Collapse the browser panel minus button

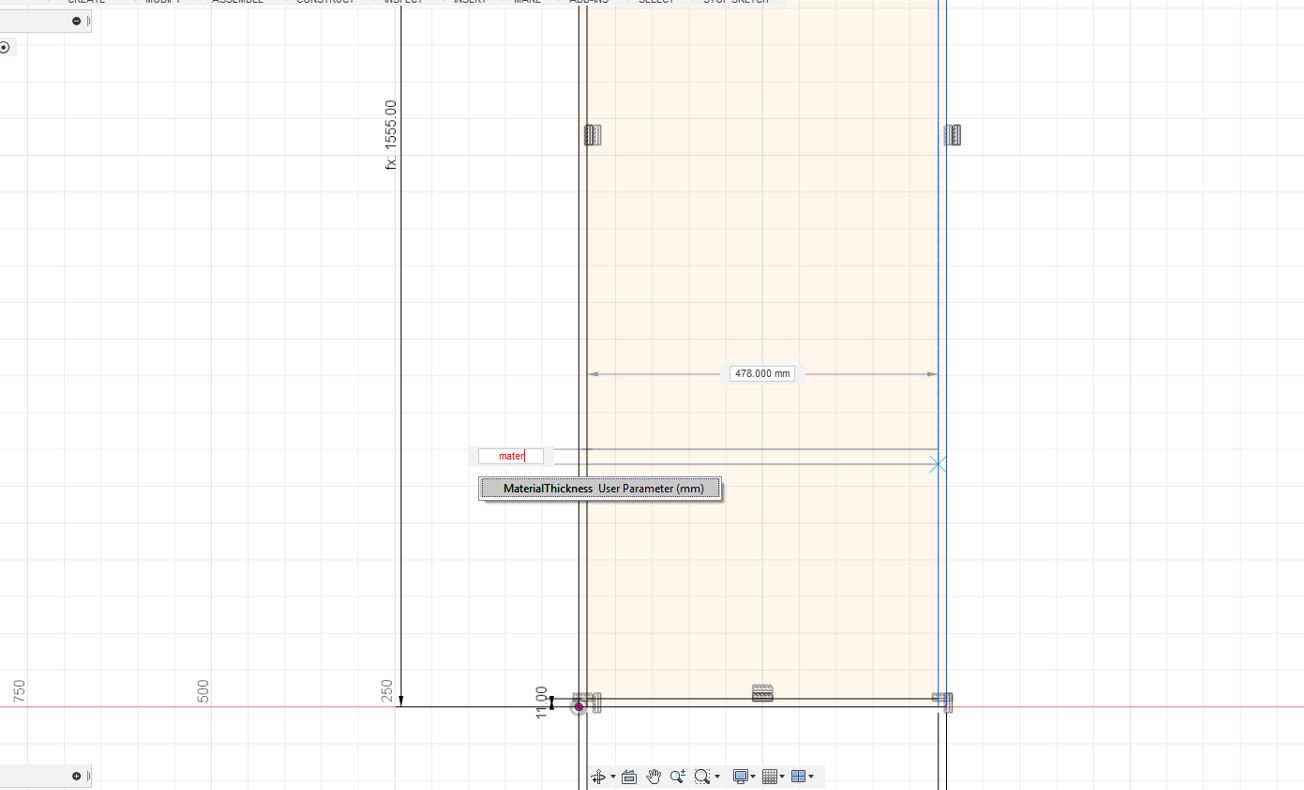click(x=77, y=21)
